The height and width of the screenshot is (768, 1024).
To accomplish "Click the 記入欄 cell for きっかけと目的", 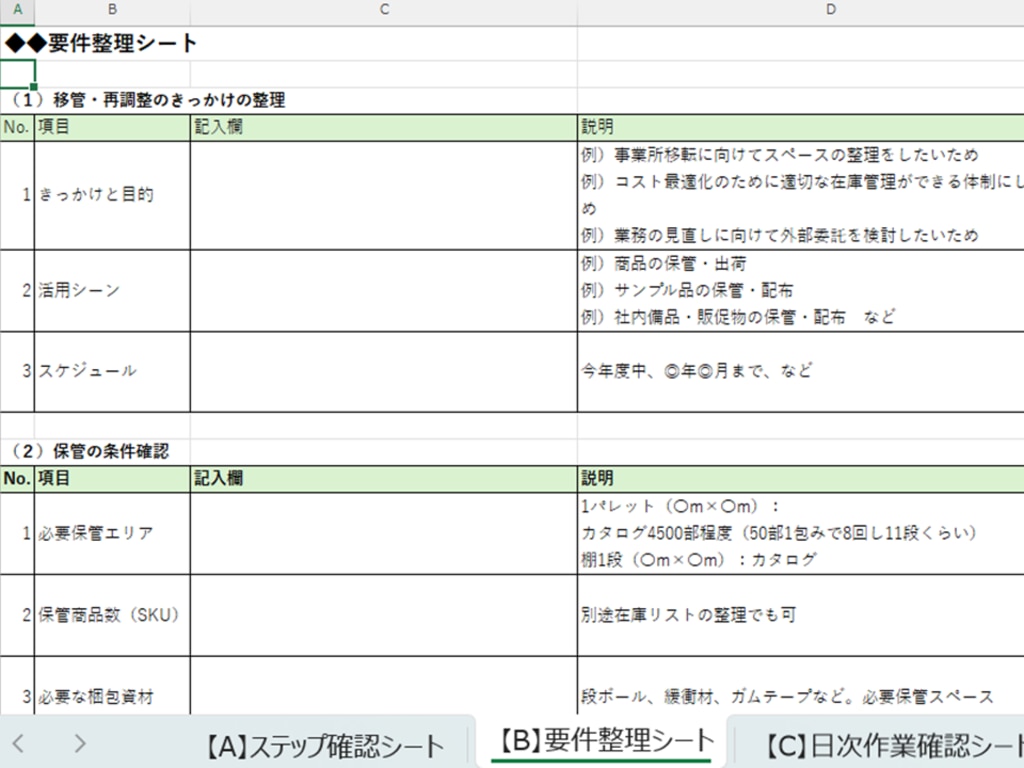I will click(383, 195).
